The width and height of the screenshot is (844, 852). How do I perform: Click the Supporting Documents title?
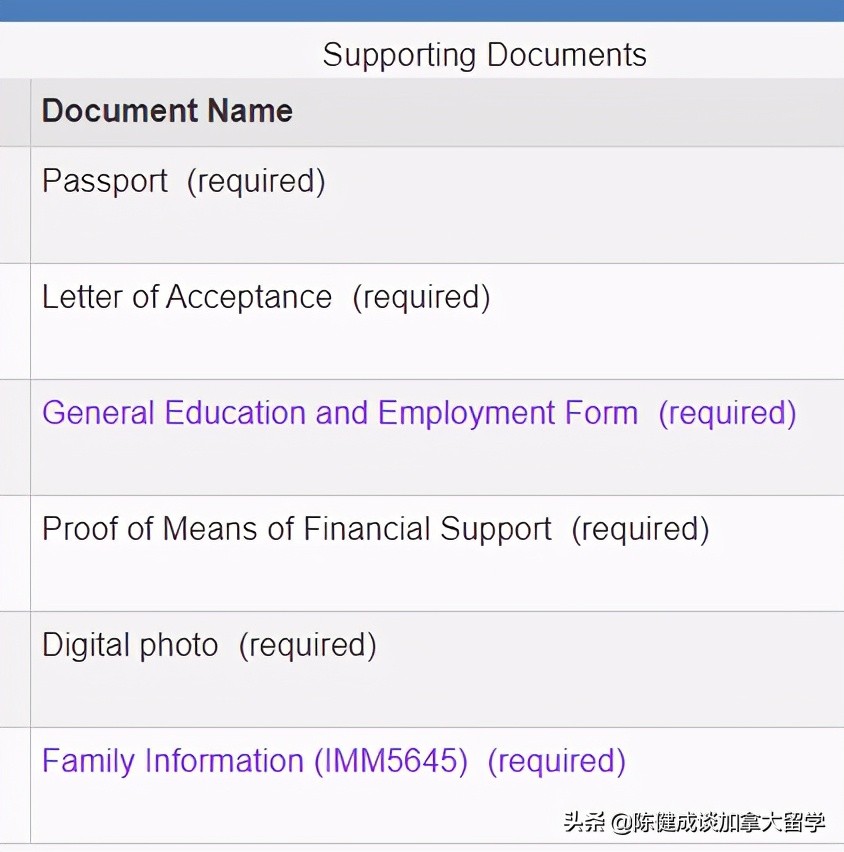pos(483,54)
